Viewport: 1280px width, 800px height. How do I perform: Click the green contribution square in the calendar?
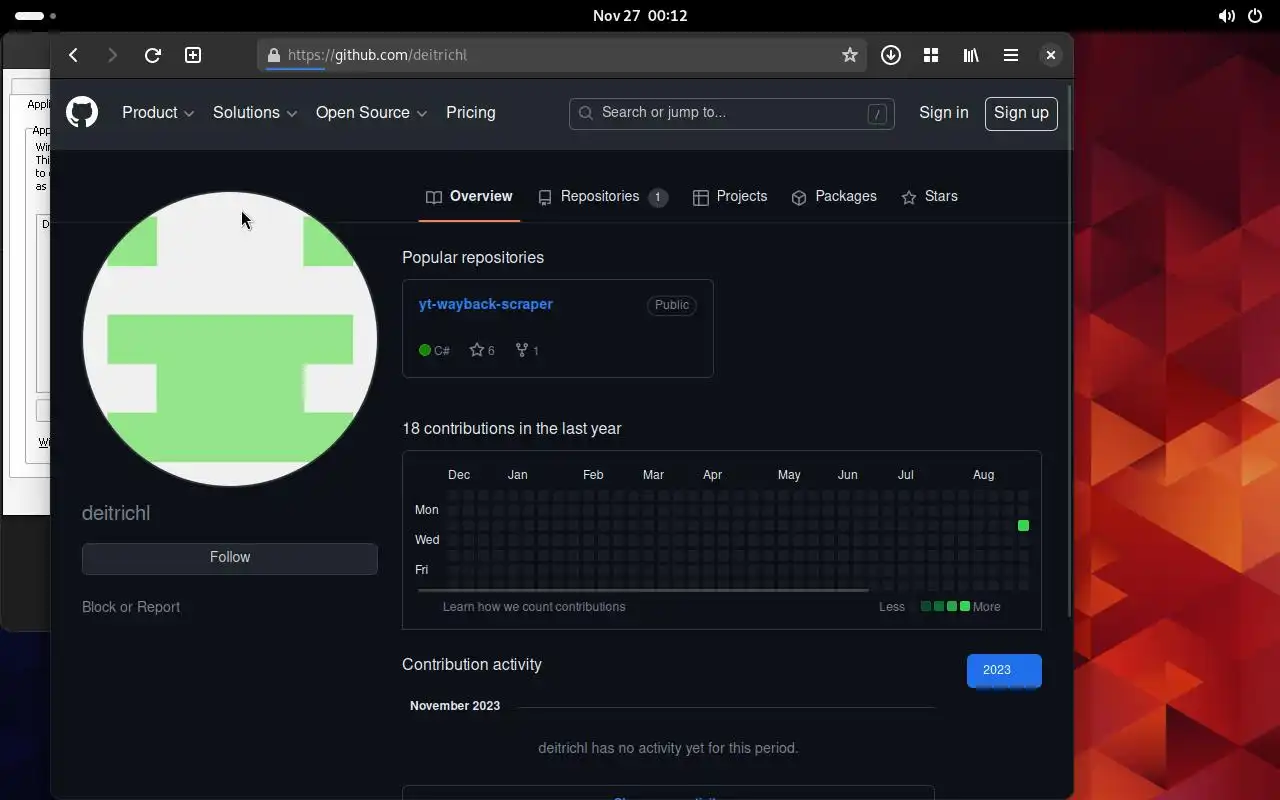[x=1023, y=525]
